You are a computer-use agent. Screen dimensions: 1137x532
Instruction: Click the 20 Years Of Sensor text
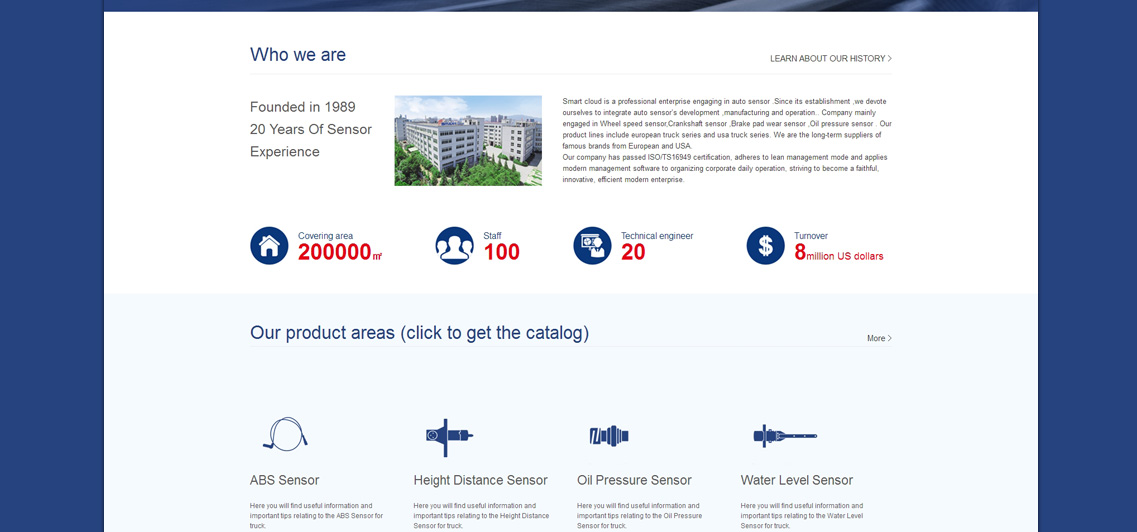tap(311, 130)
